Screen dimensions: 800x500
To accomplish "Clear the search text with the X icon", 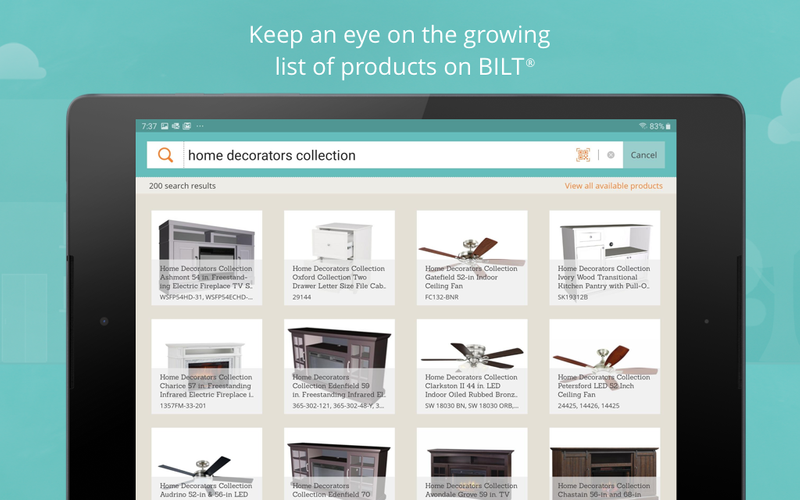I will pyautogui.click(x=611, y=155).
